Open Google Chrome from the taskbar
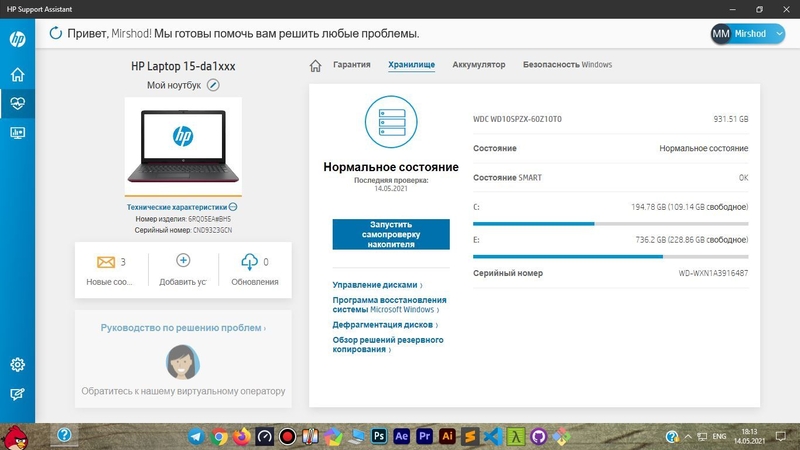 coord(219,437)
